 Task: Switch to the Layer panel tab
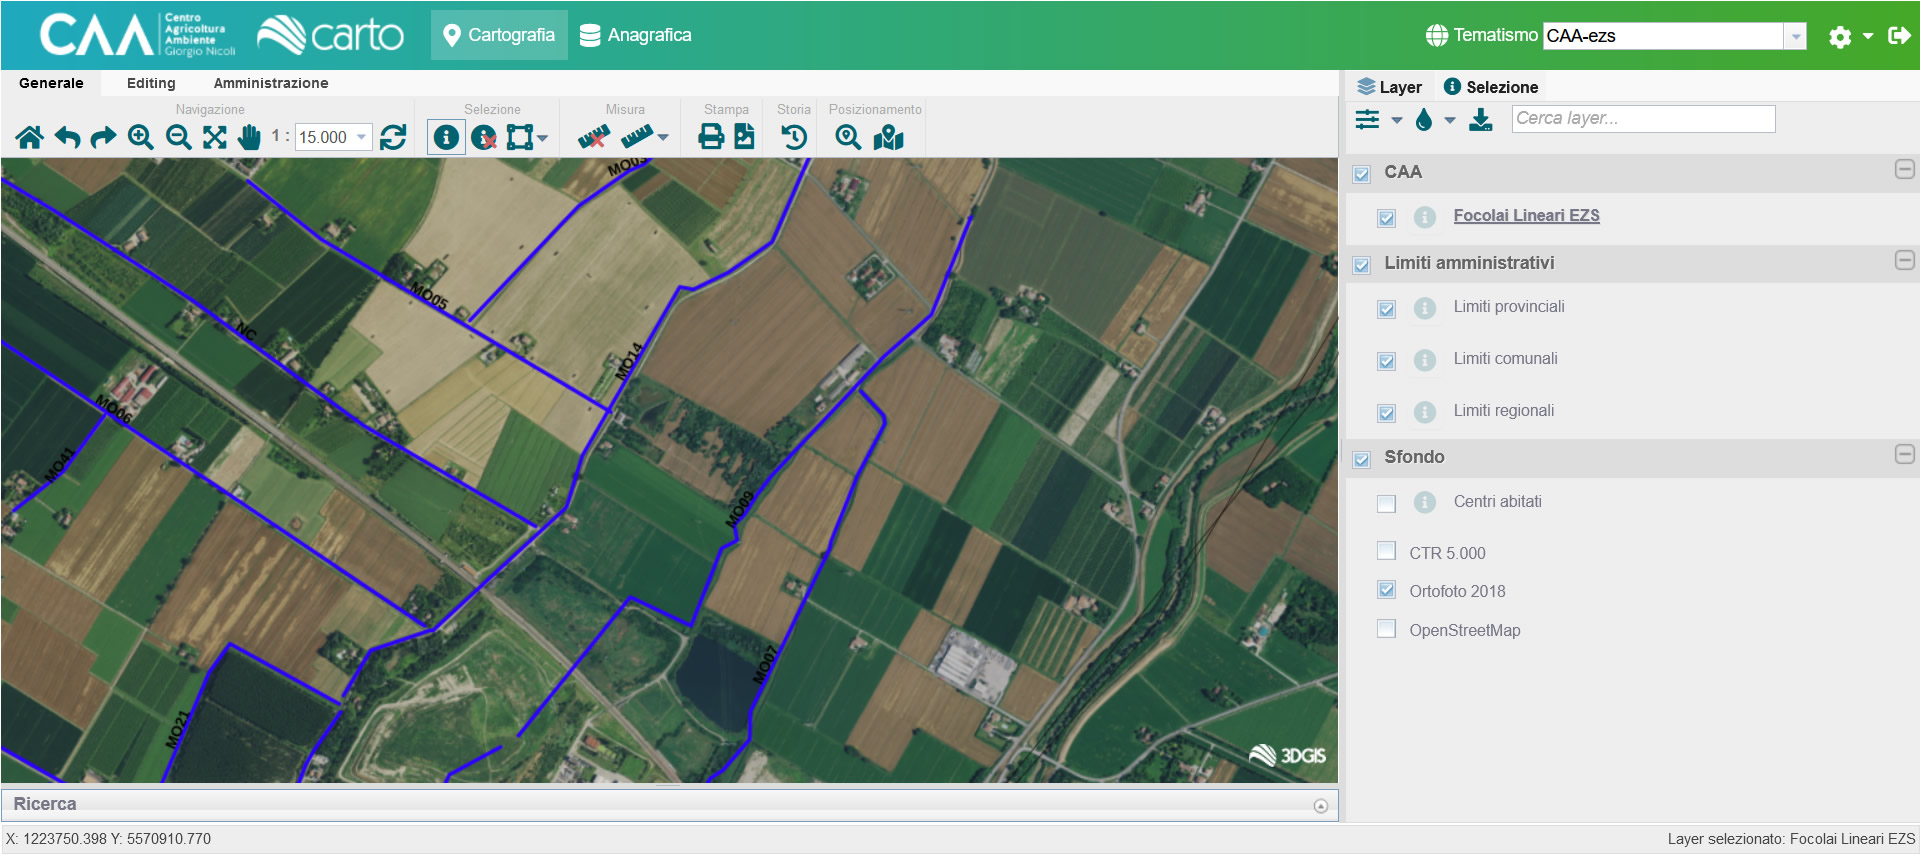coord(1389,87)
